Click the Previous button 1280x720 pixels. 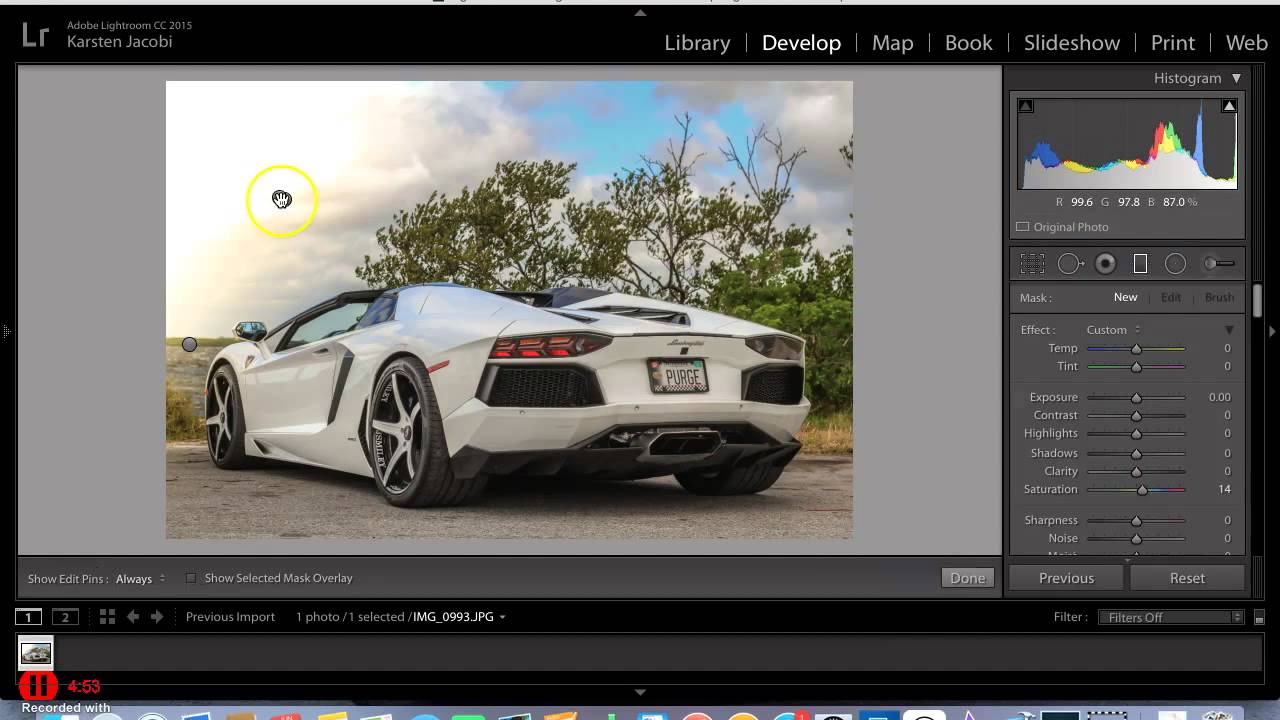coord(1066,578)
